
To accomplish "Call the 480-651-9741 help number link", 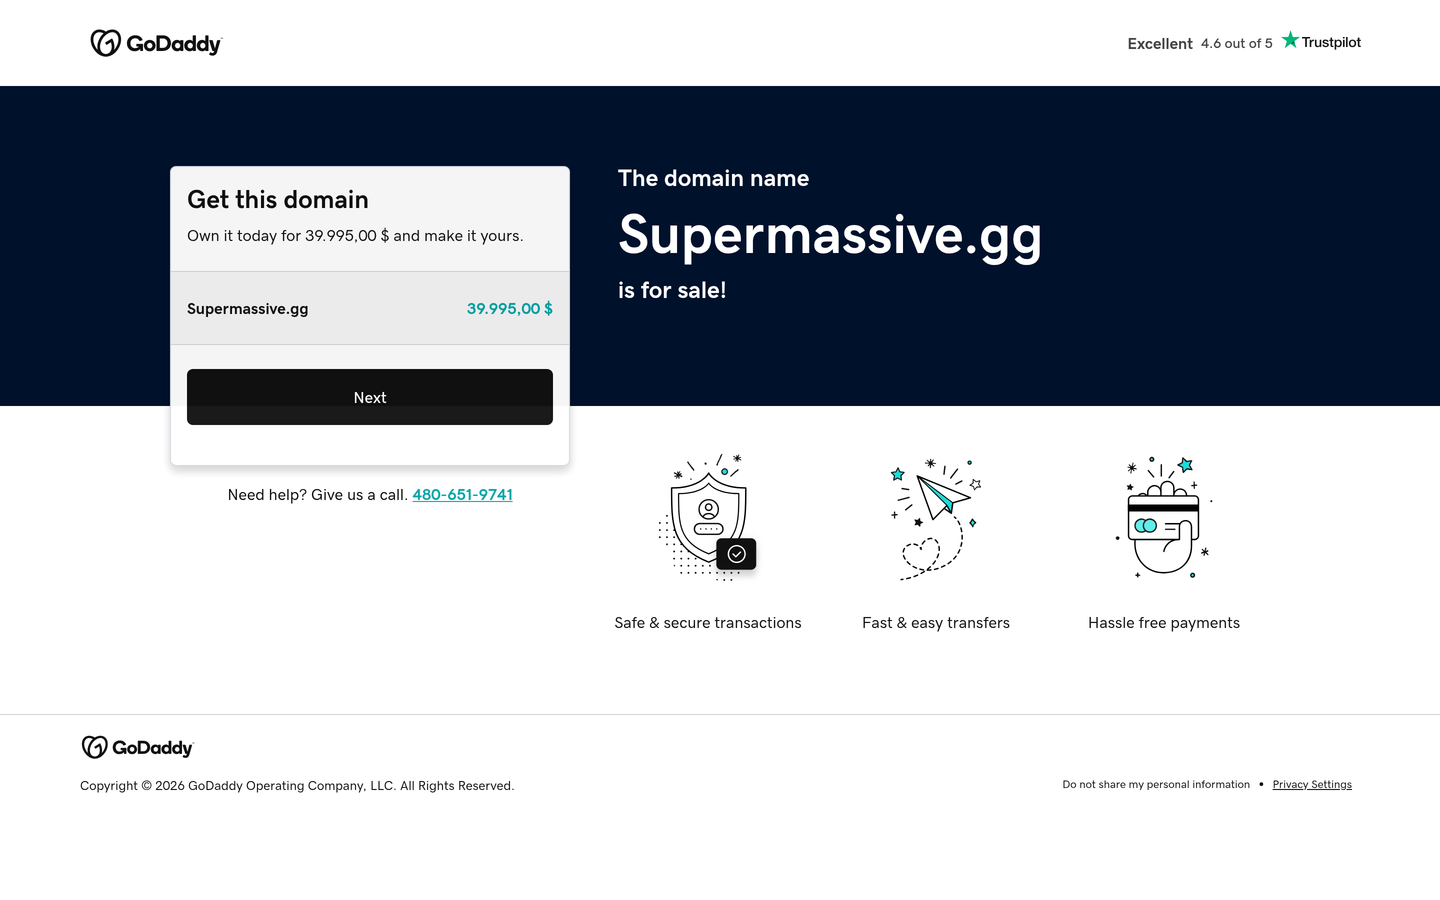I will point(462,495).
